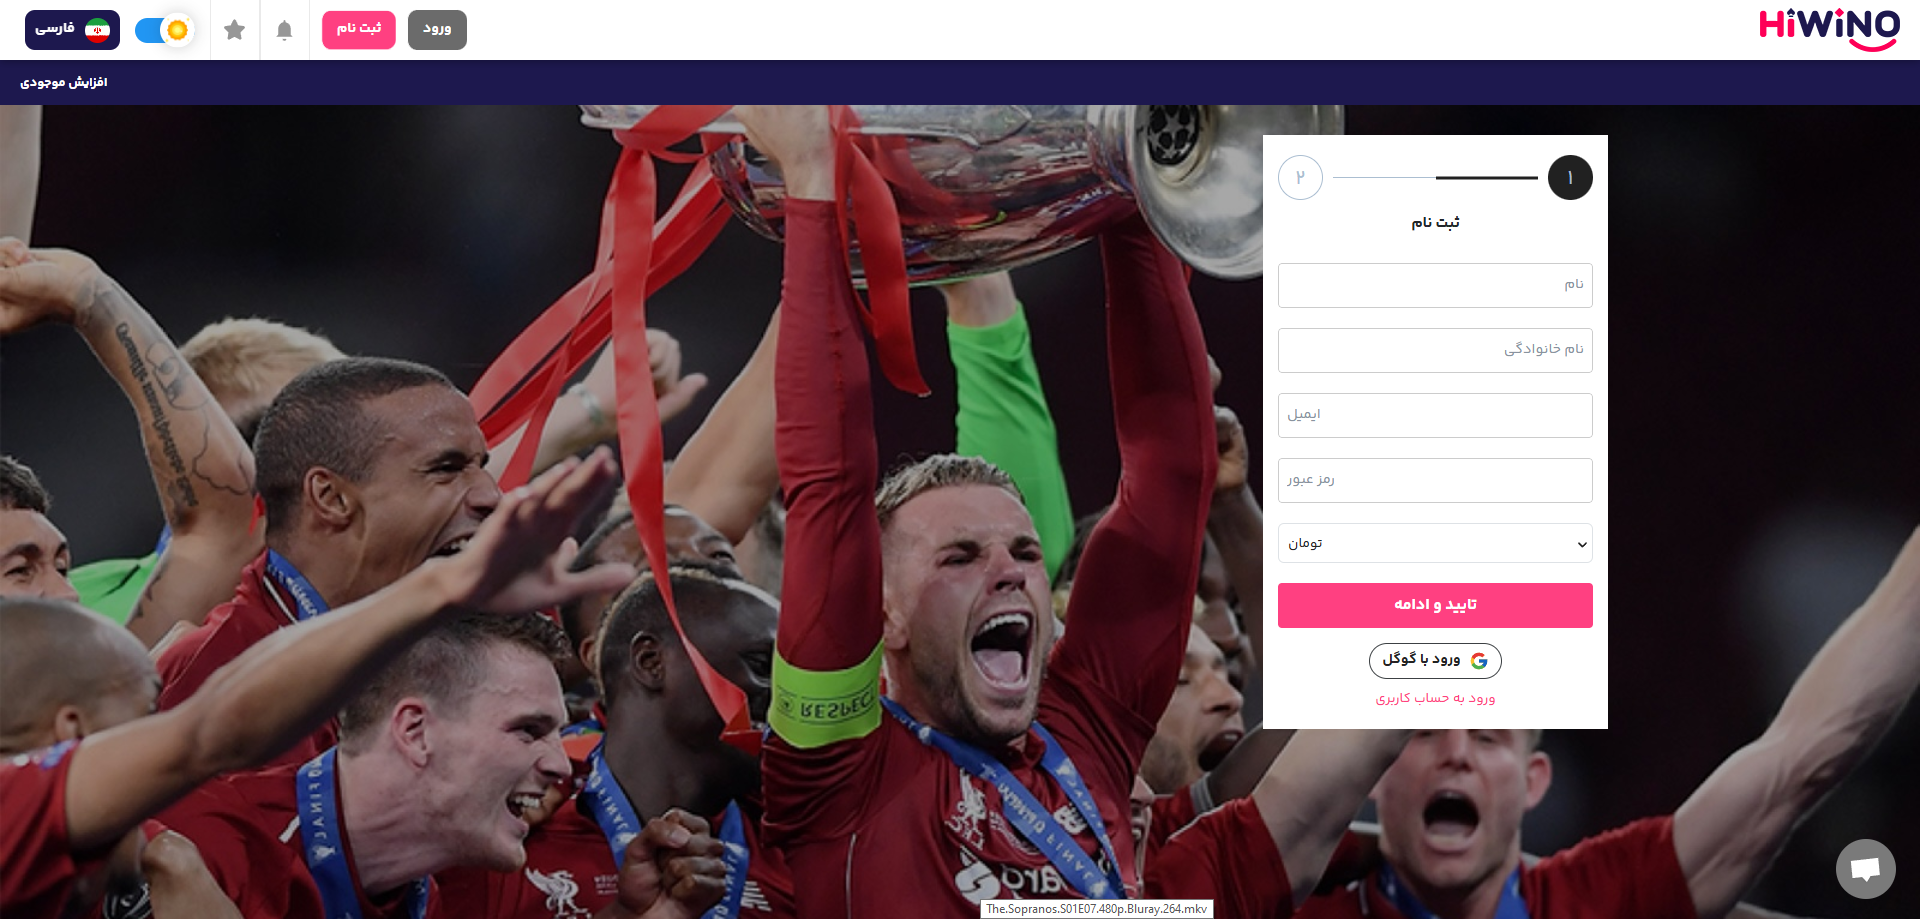Click the Iran flag icon

pos(97,30)
